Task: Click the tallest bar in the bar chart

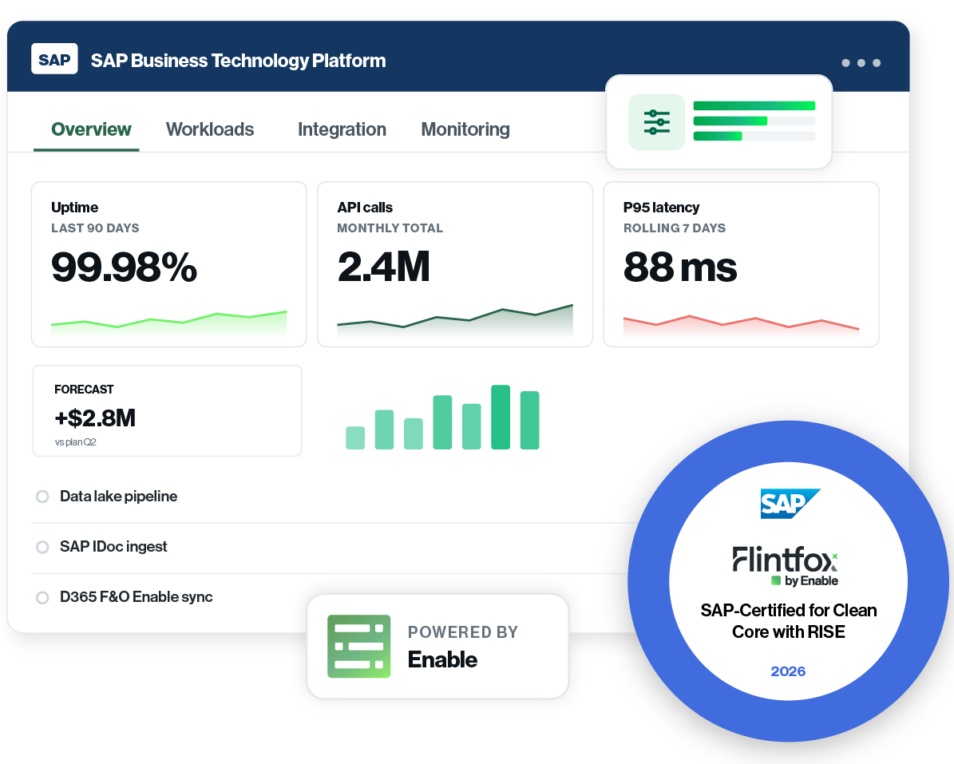Action: coord(500,417)
